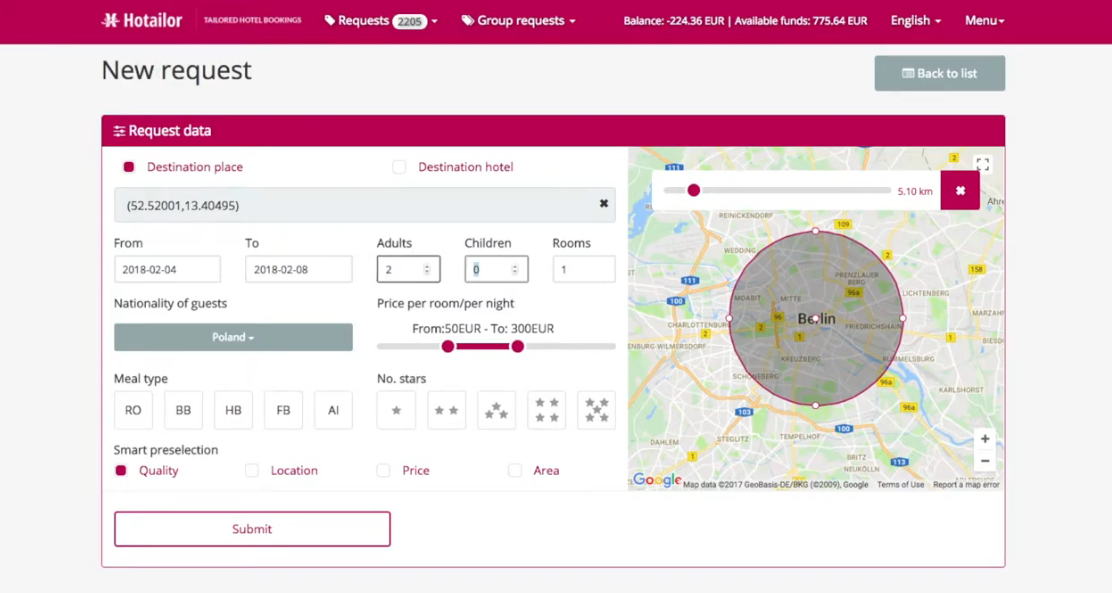Toggle the Price smart preselection
1112x593 pixels.
pyautogui.click(x=383, y=470)
